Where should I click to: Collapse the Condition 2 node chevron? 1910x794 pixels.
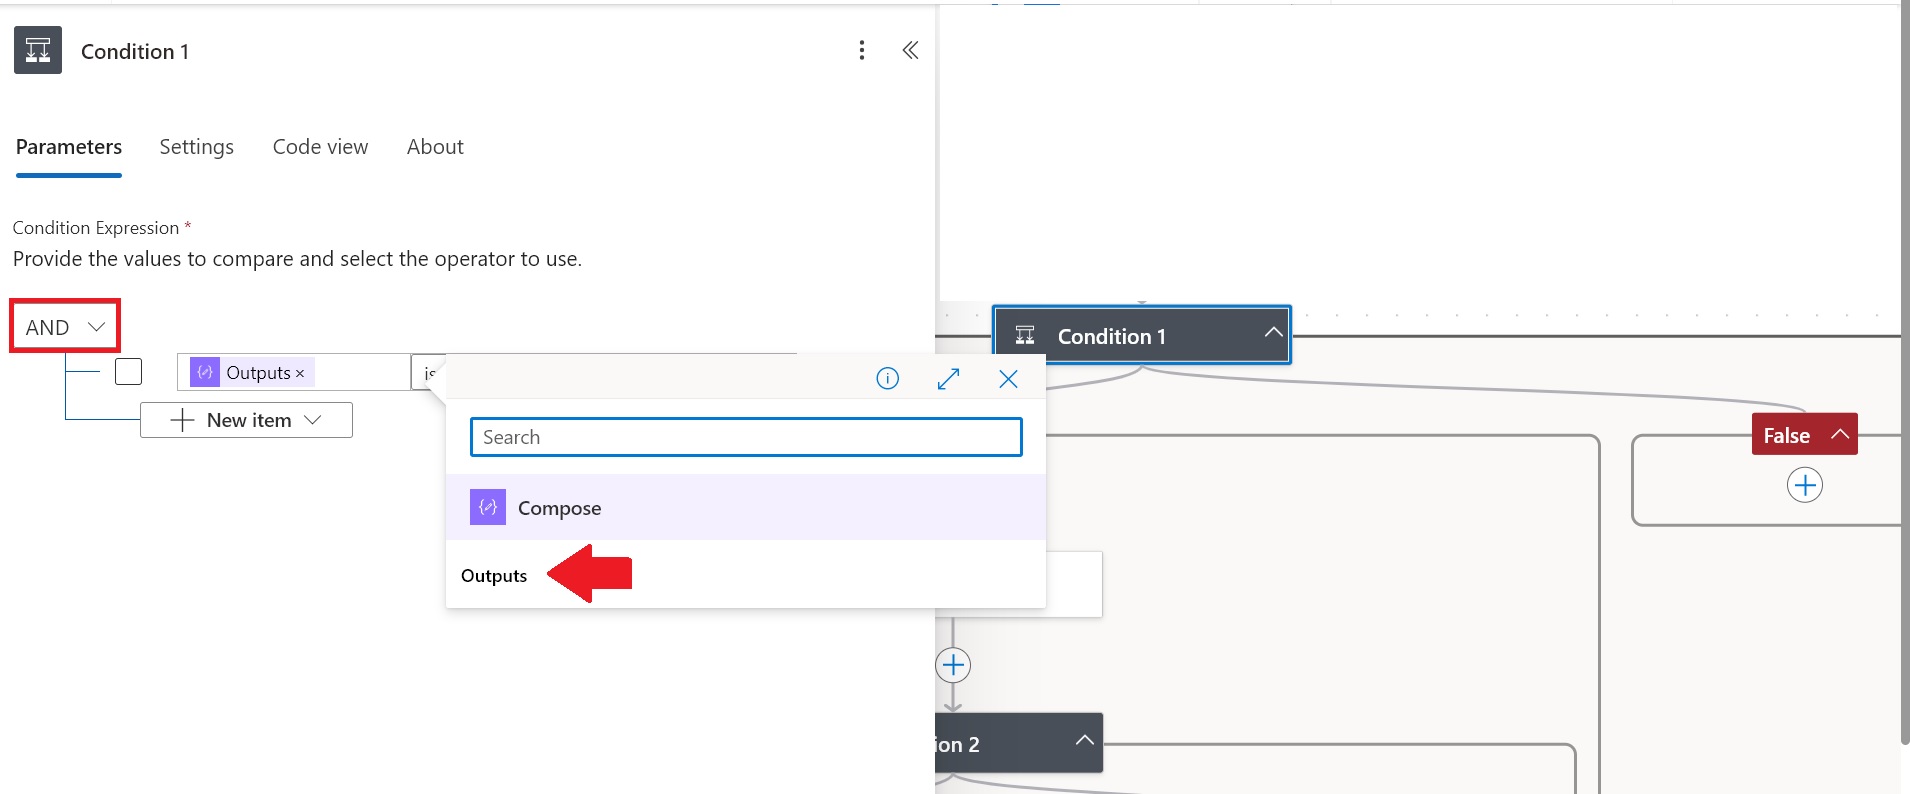click(x=1084, y=741)
